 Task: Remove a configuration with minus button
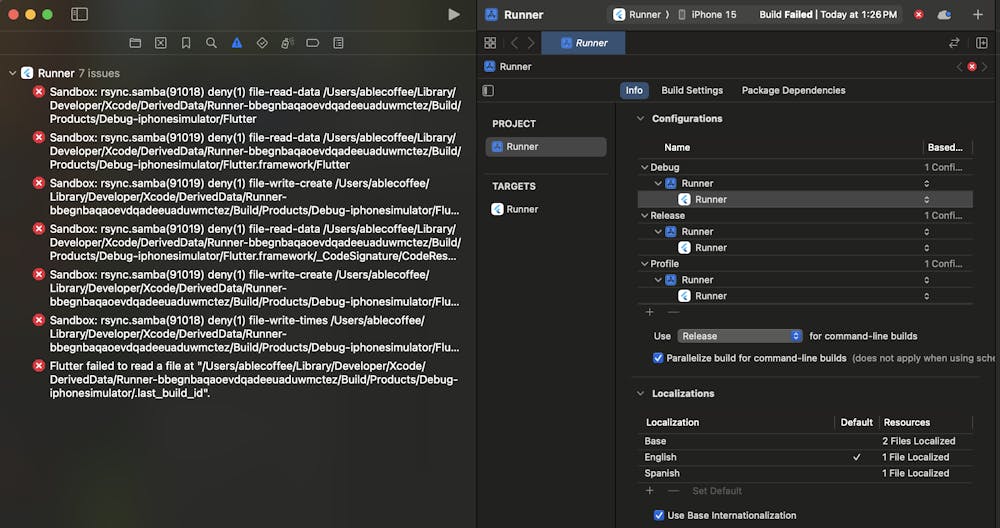[673, 312]
